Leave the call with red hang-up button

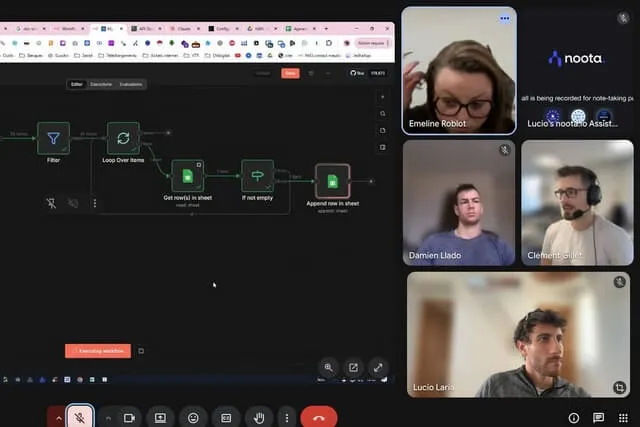(319, 418)
